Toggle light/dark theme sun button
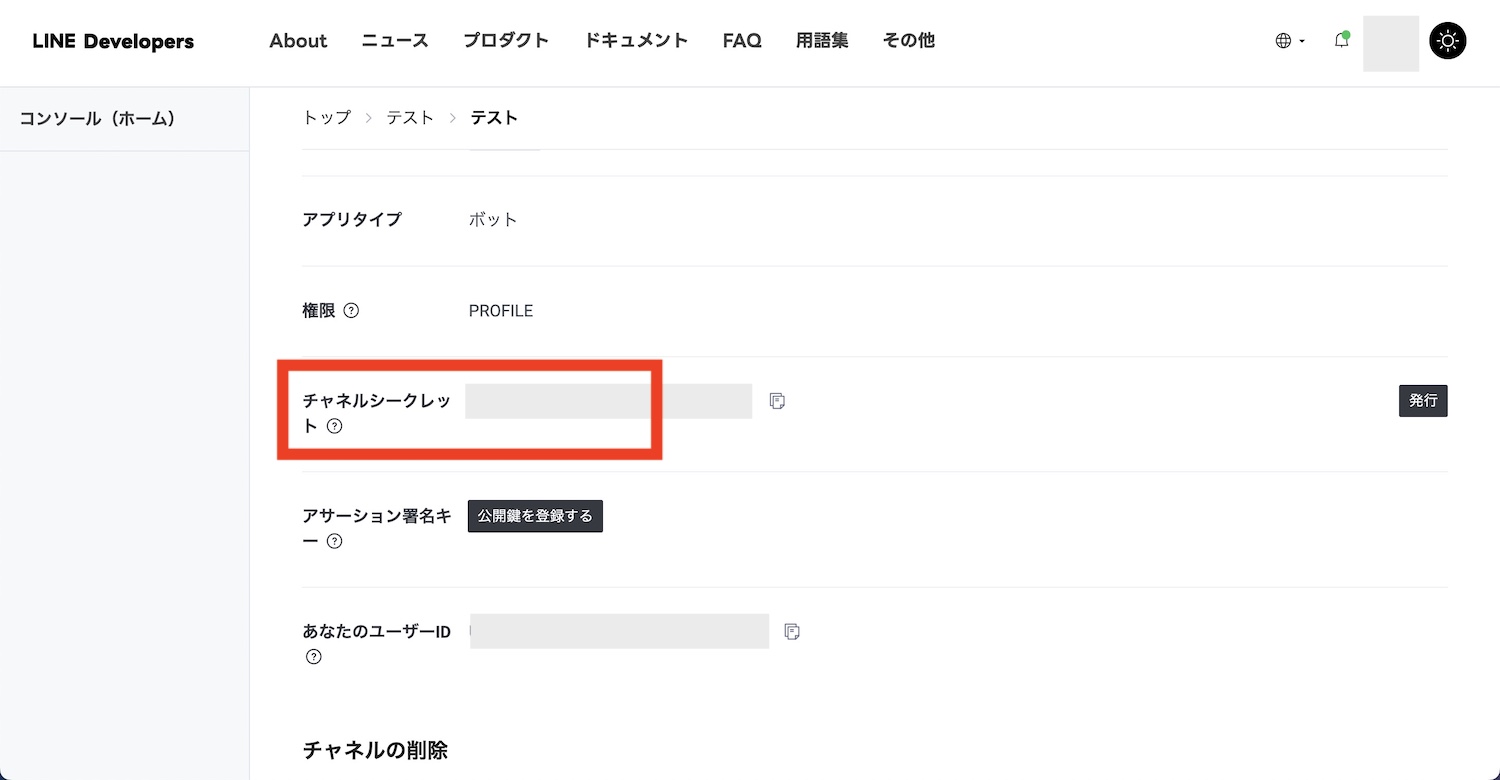Viewport: 1500px width, 780px height. (x=1448, y=41)
